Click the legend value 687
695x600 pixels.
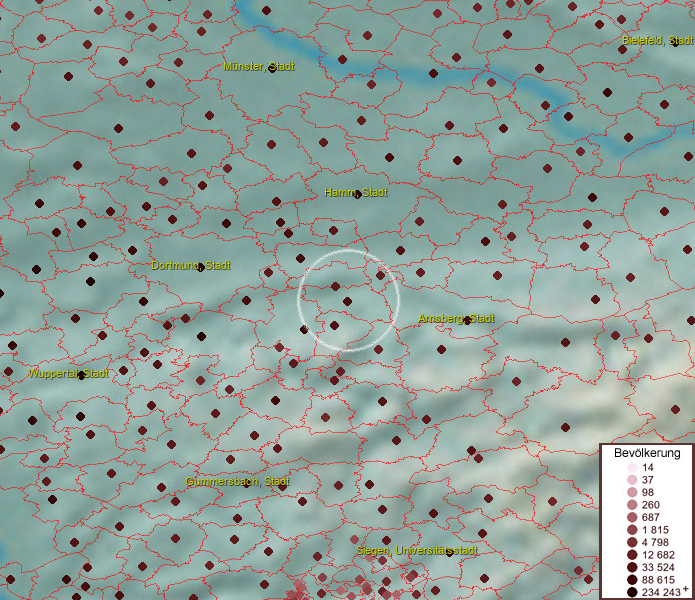point(651,517)
